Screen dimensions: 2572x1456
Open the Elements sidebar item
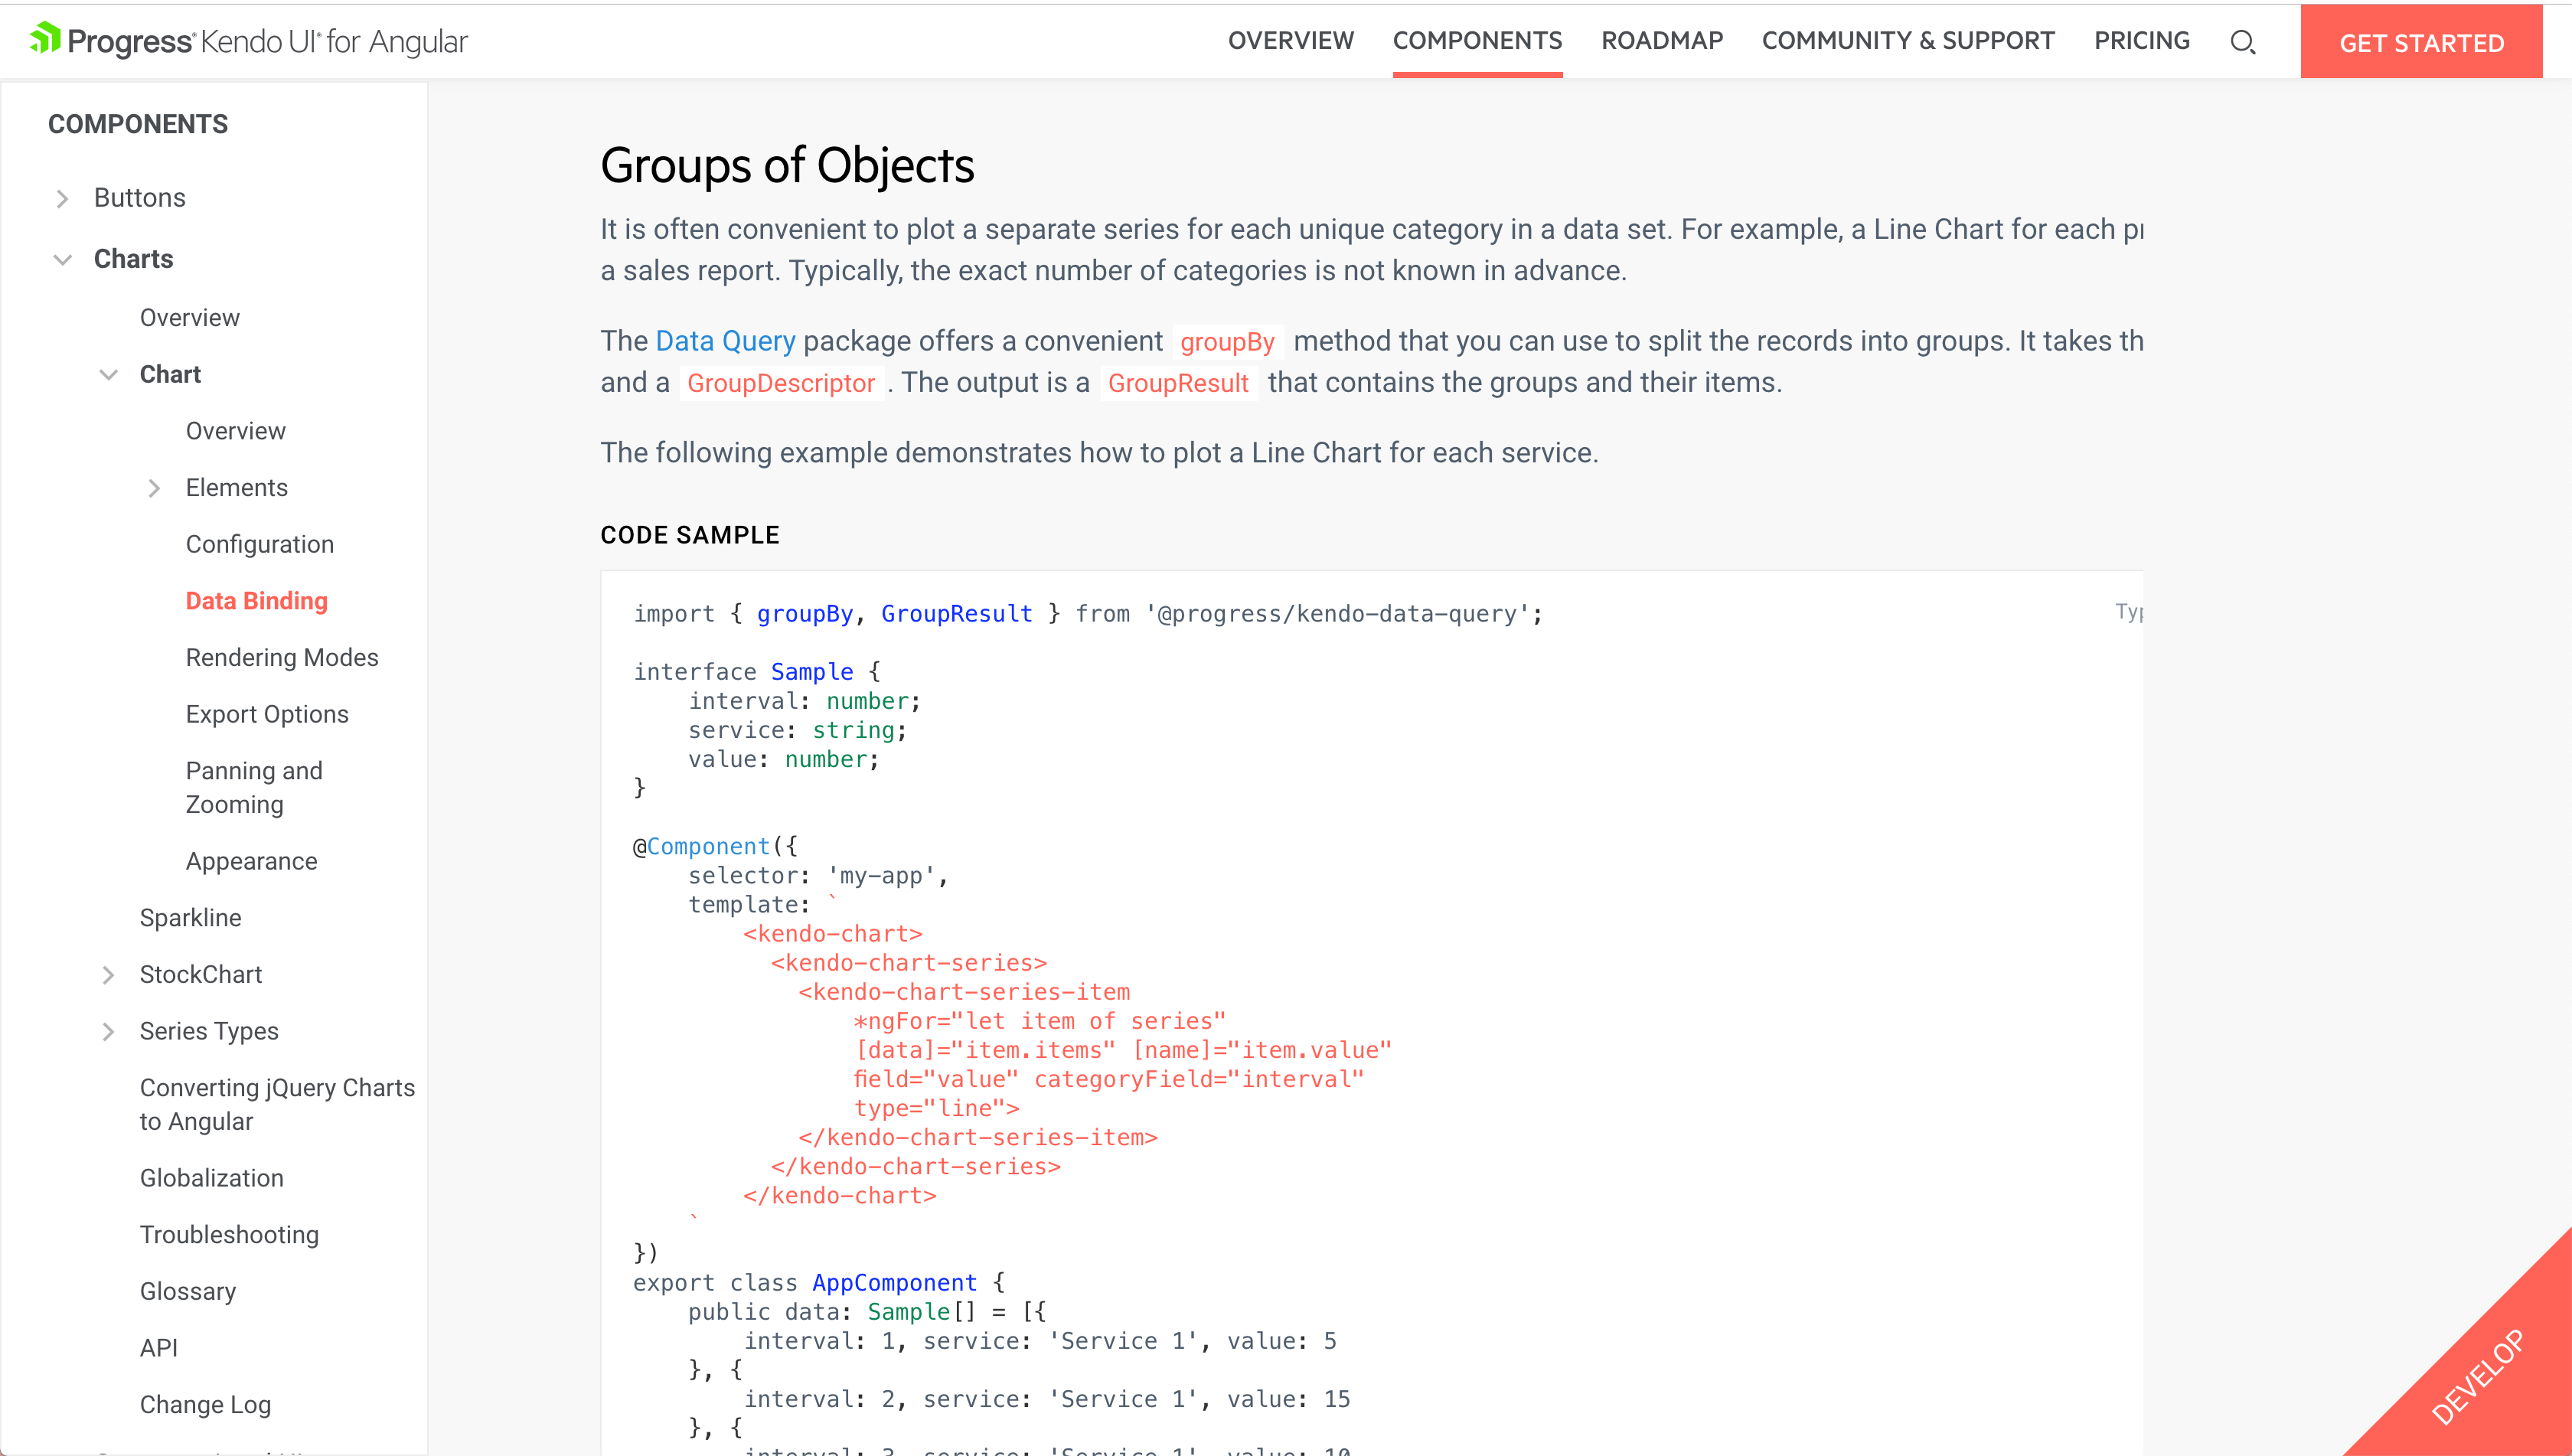pos(237,488)
